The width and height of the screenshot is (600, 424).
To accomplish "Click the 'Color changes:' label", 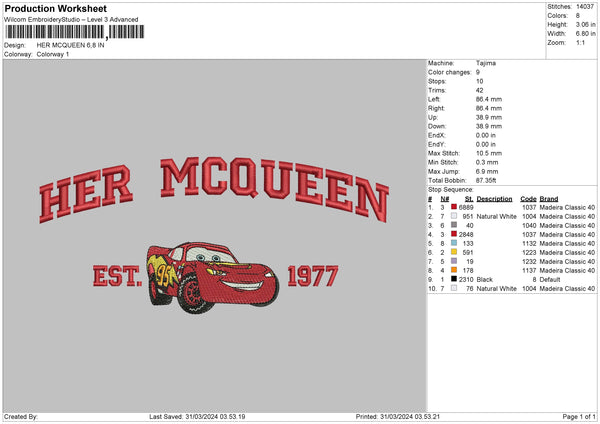I will coord(450,72).
